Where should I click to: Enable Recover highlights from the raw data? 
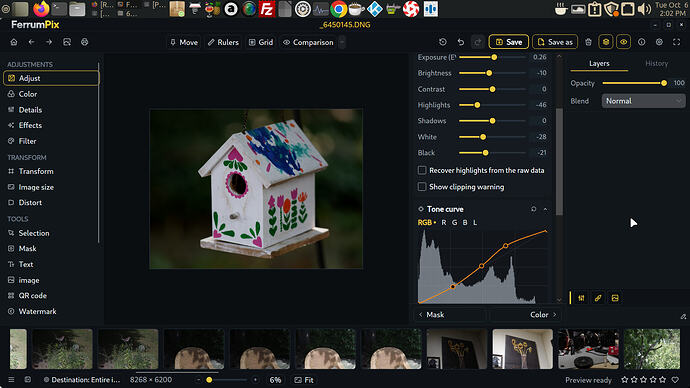(x=422, y=170)
